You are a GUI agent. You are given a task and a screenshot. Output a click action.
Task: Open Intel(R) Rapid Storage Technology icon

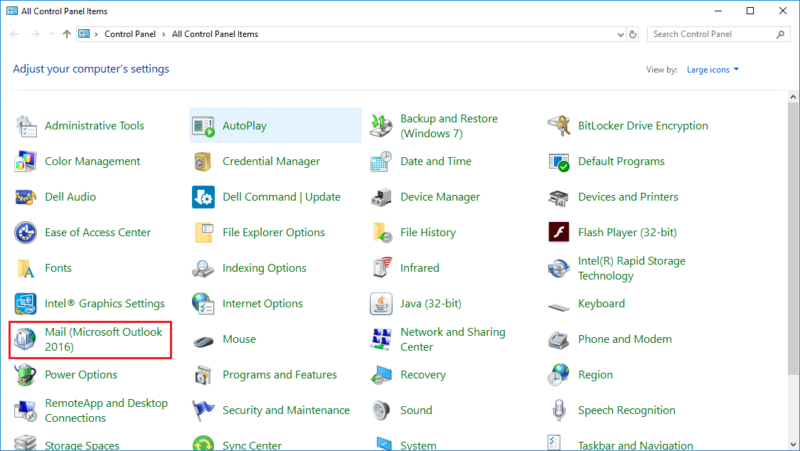(559, 268)
